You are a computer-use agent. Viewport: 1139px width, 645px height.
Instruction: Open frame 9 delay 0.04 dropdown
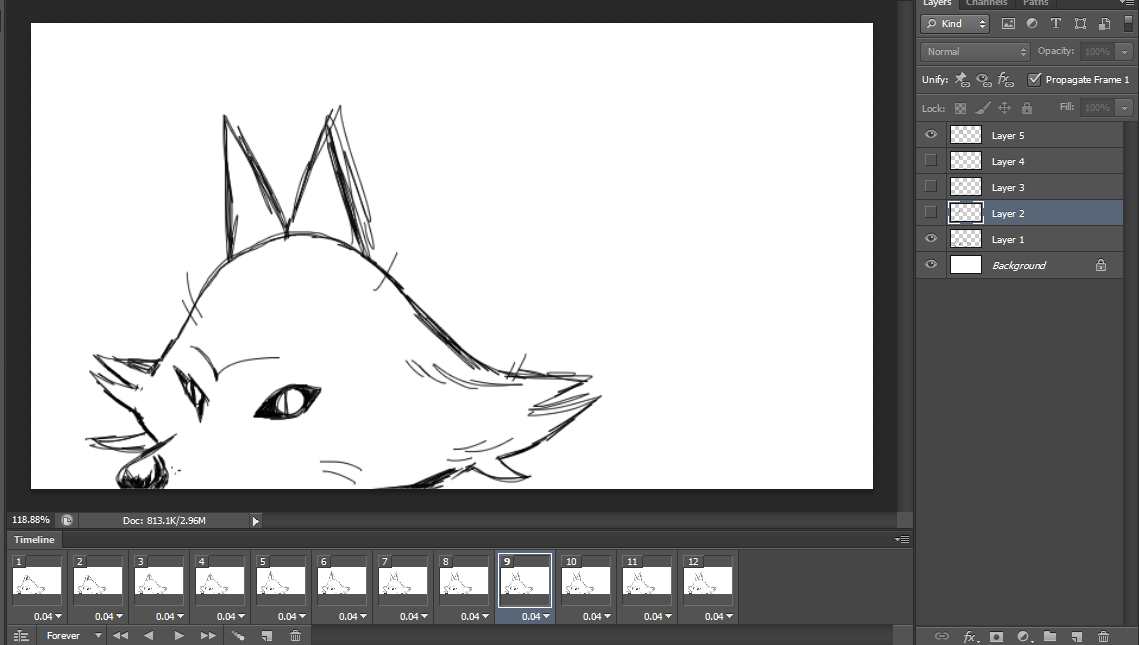tap(536, 617)
